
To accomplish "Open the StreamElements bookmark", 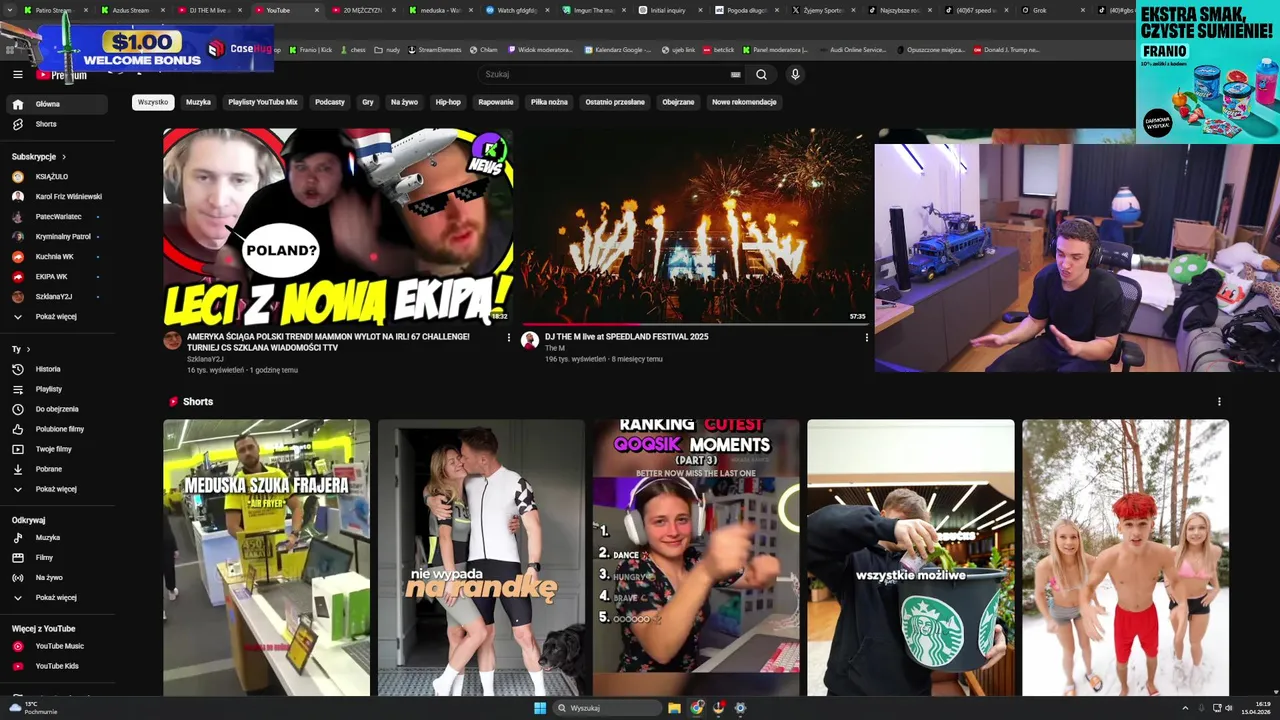I will (435, 49).
